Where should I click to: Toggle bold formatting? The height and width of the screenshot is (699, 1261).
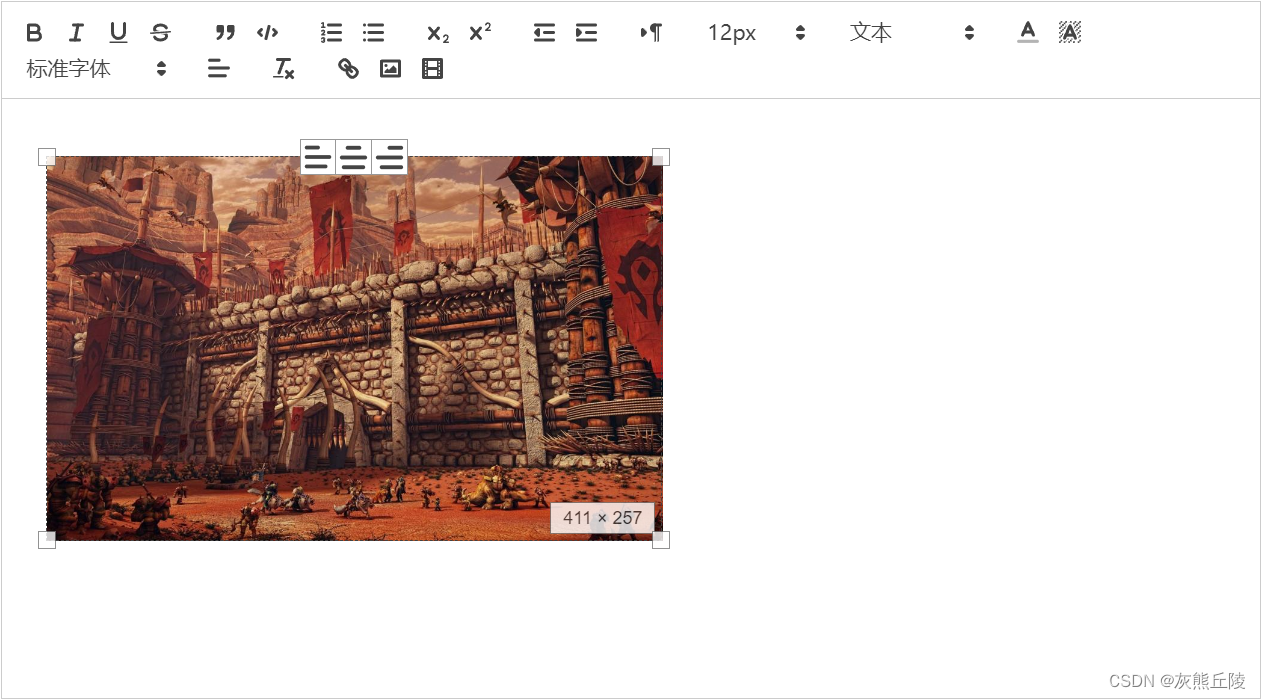[34, 33]
